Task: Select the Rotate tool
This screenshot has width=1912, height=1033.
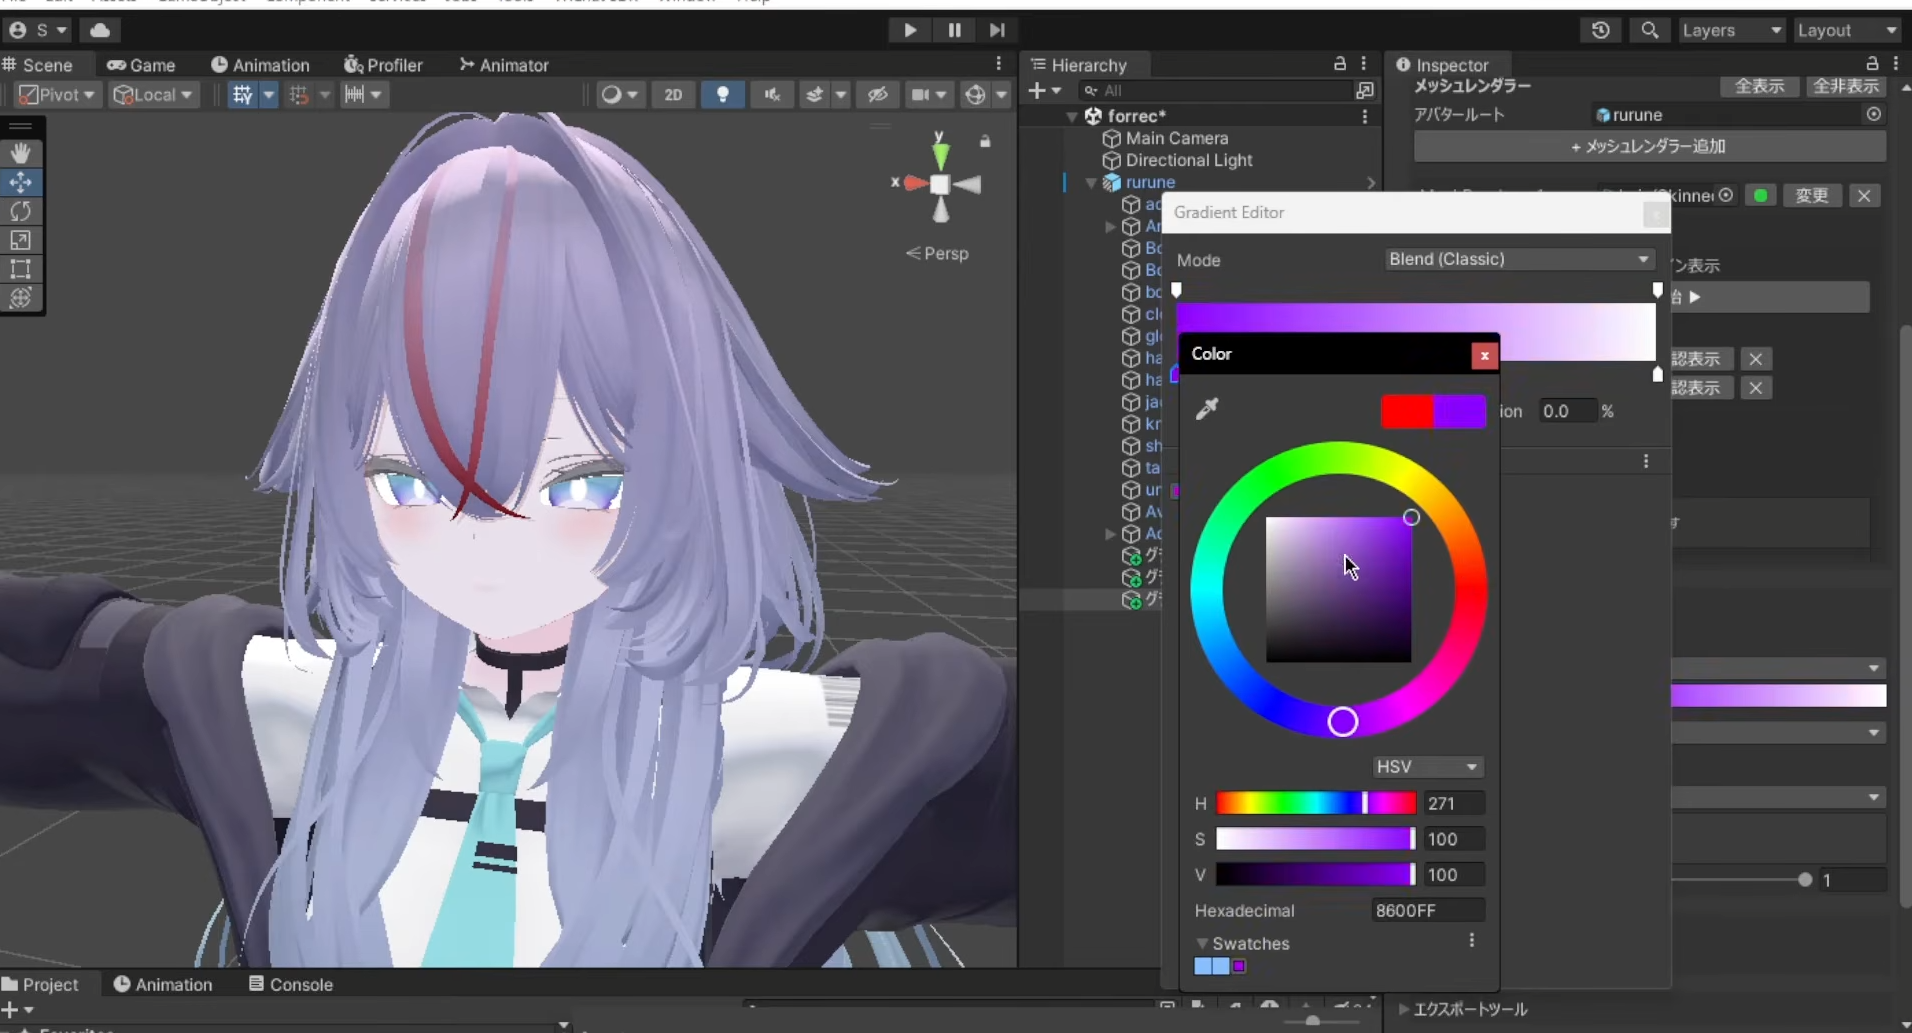Action: 21,211
